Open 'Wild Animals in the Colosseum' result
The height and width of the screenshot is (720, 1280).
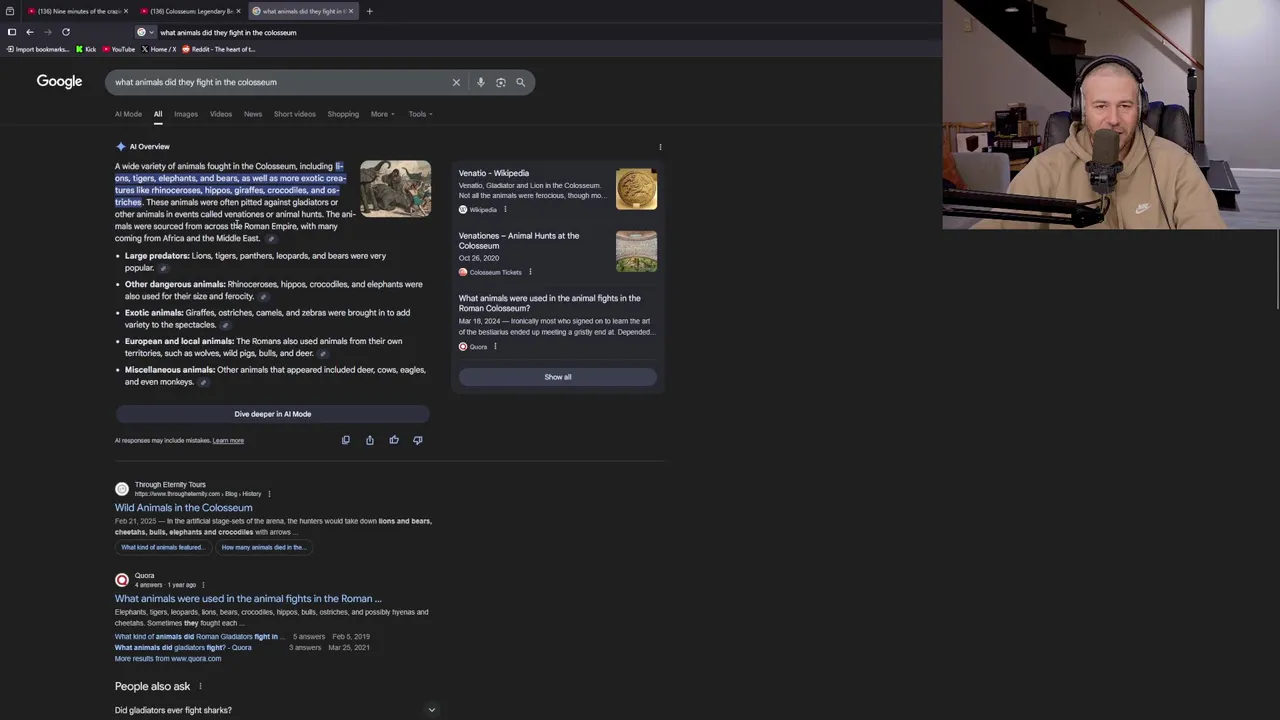(183, 508)
